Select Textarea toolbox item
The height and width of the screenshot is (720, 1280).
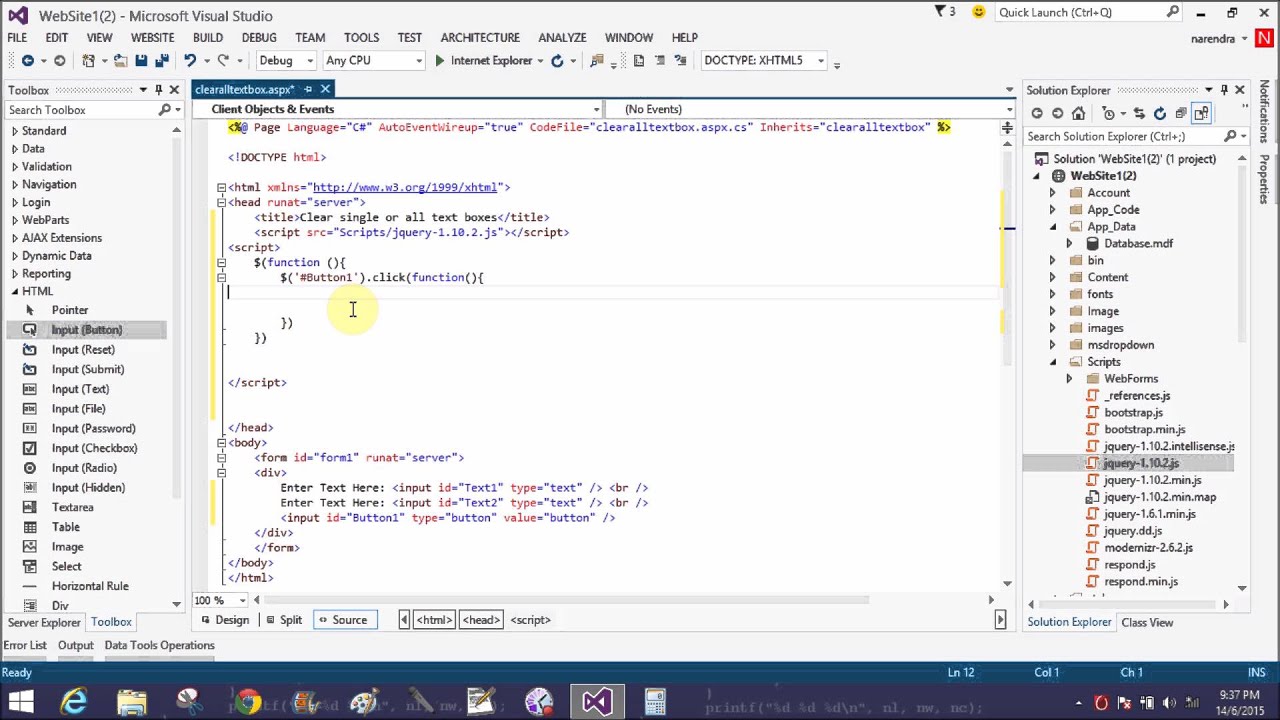(72, 507)
